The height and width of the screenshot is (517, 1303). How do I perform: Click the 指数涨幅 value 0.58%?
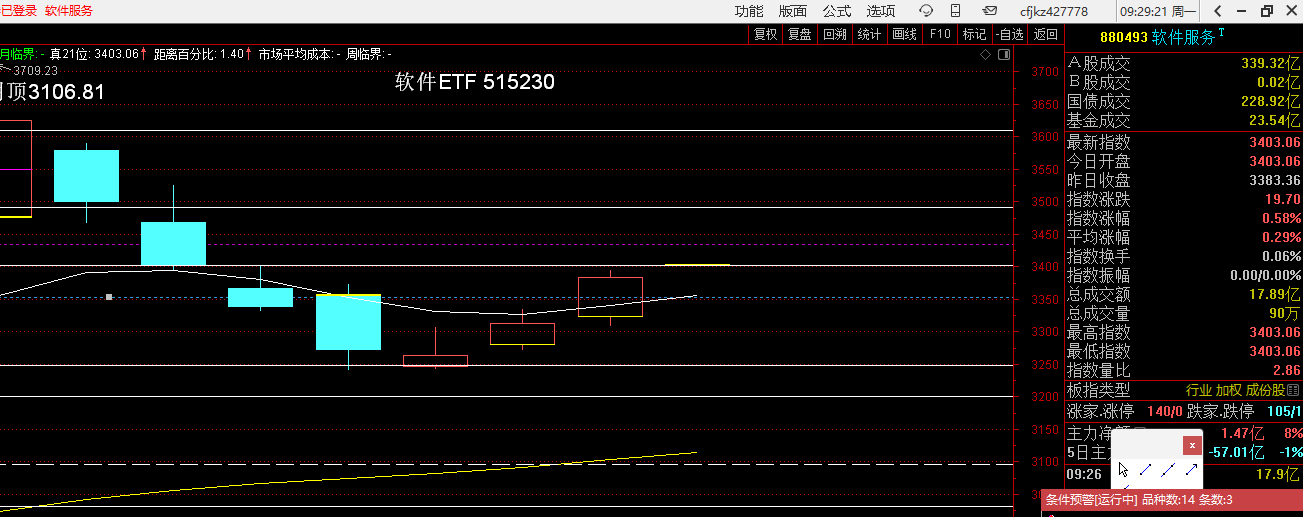pyautogui.click(x=1281, y=218)
